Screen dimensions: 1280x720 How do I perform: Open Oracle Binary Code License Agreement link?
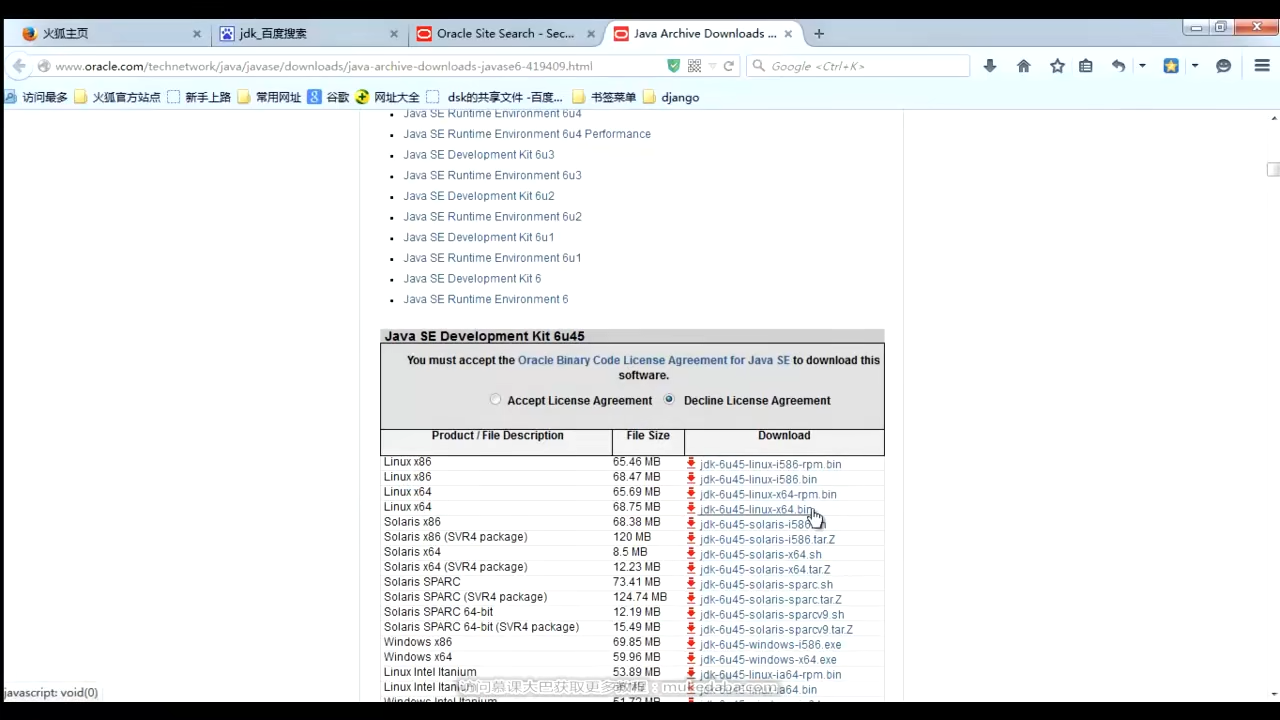coord(653,360)
